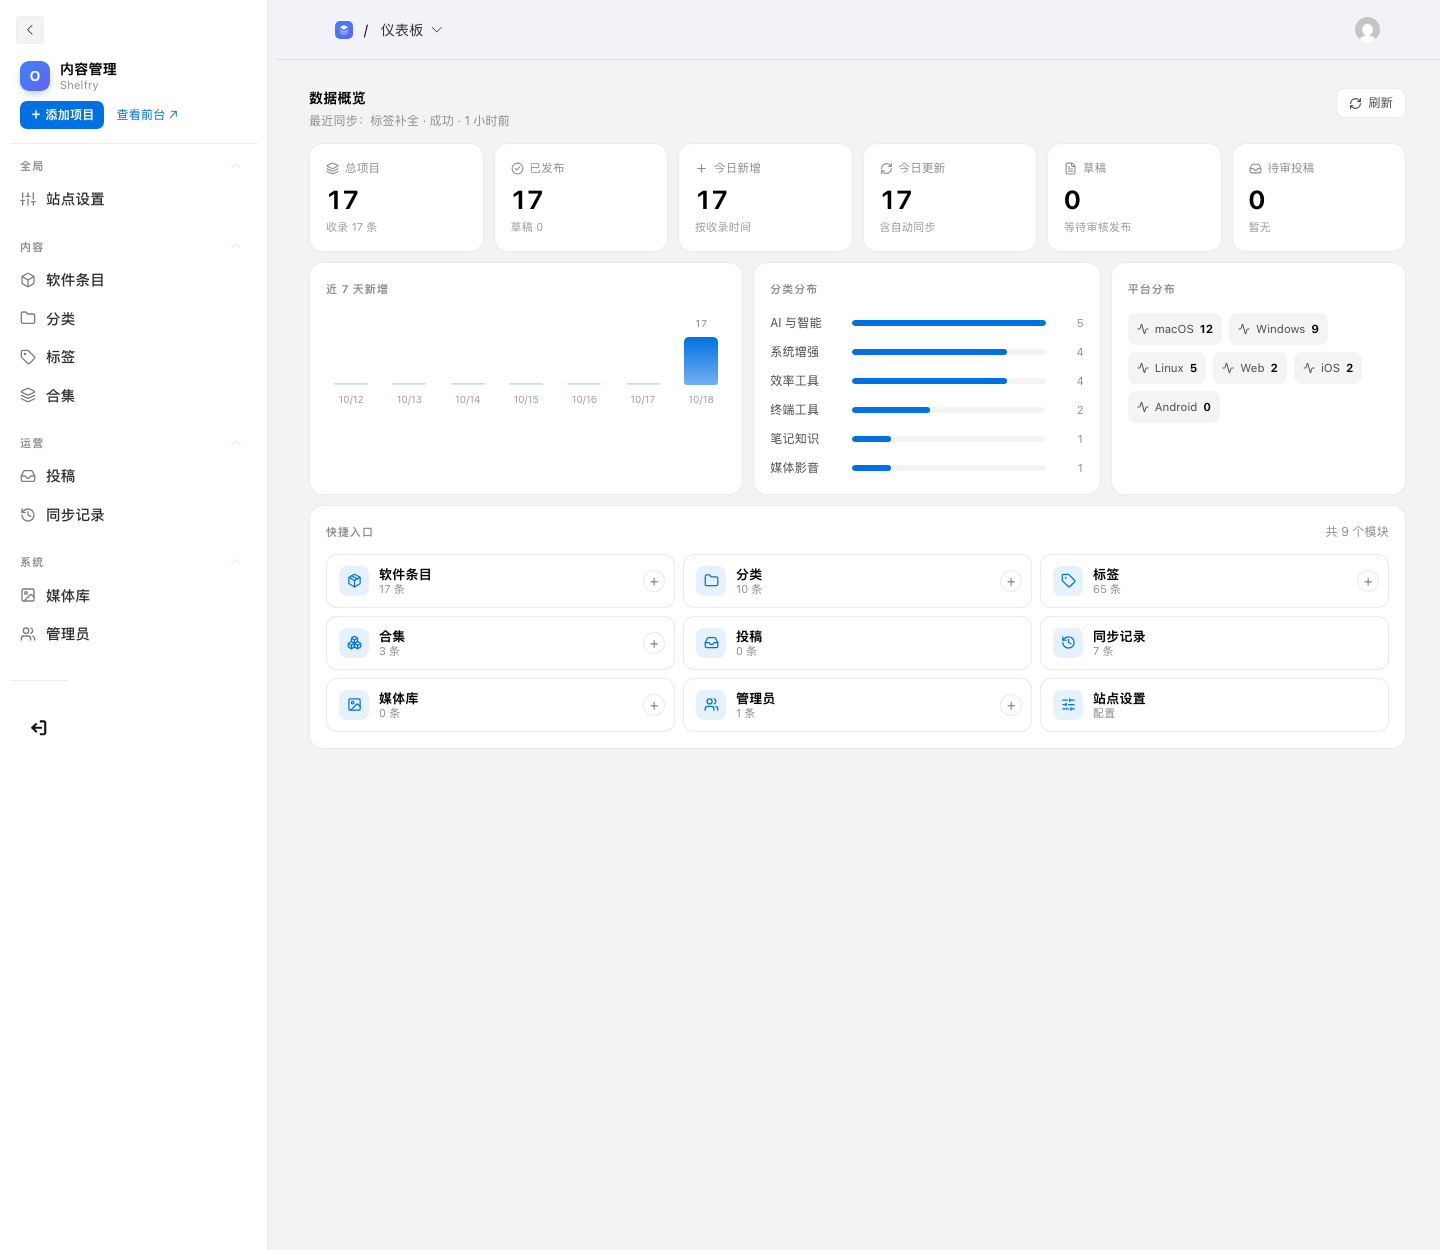Click the 添加项目 button
Image resolution: width=1440 pixels, height=1250 pixels.
(62, 115)
